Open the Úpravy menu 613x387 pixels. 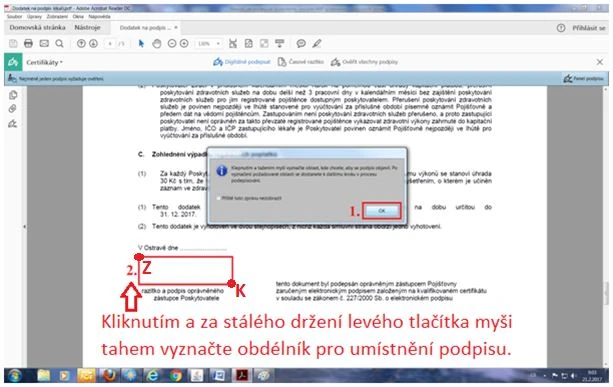tap(34, 17)
